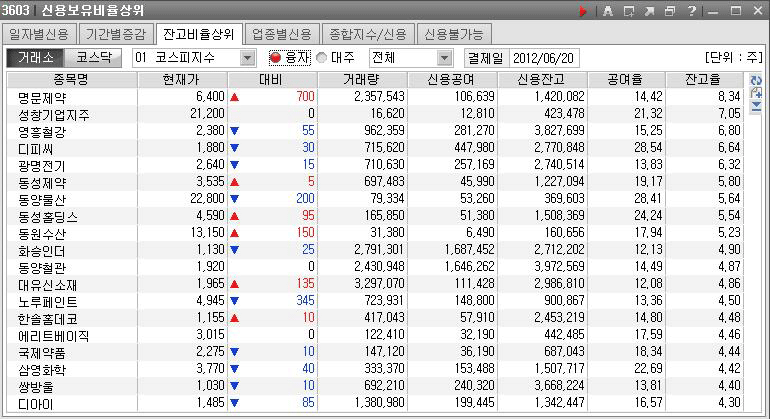770x419 pixels.
Task: Click the blue down-arrow next-page icon
Action: 756,107
